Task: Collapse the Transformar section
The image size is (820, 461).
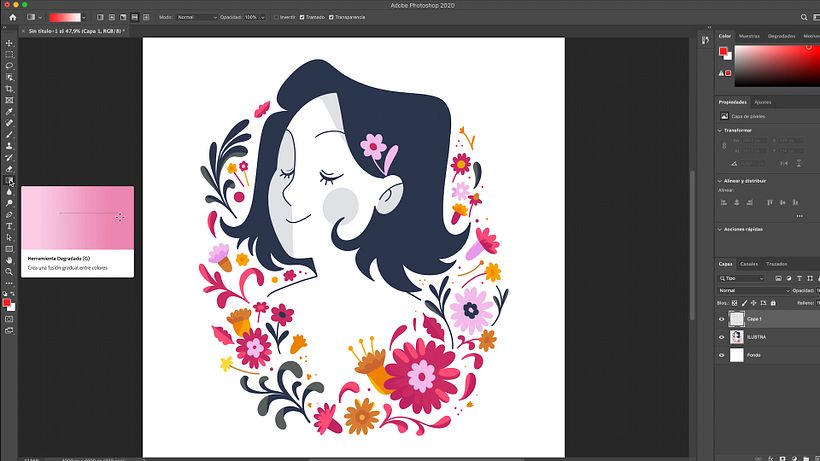Action: click(720, 130)
